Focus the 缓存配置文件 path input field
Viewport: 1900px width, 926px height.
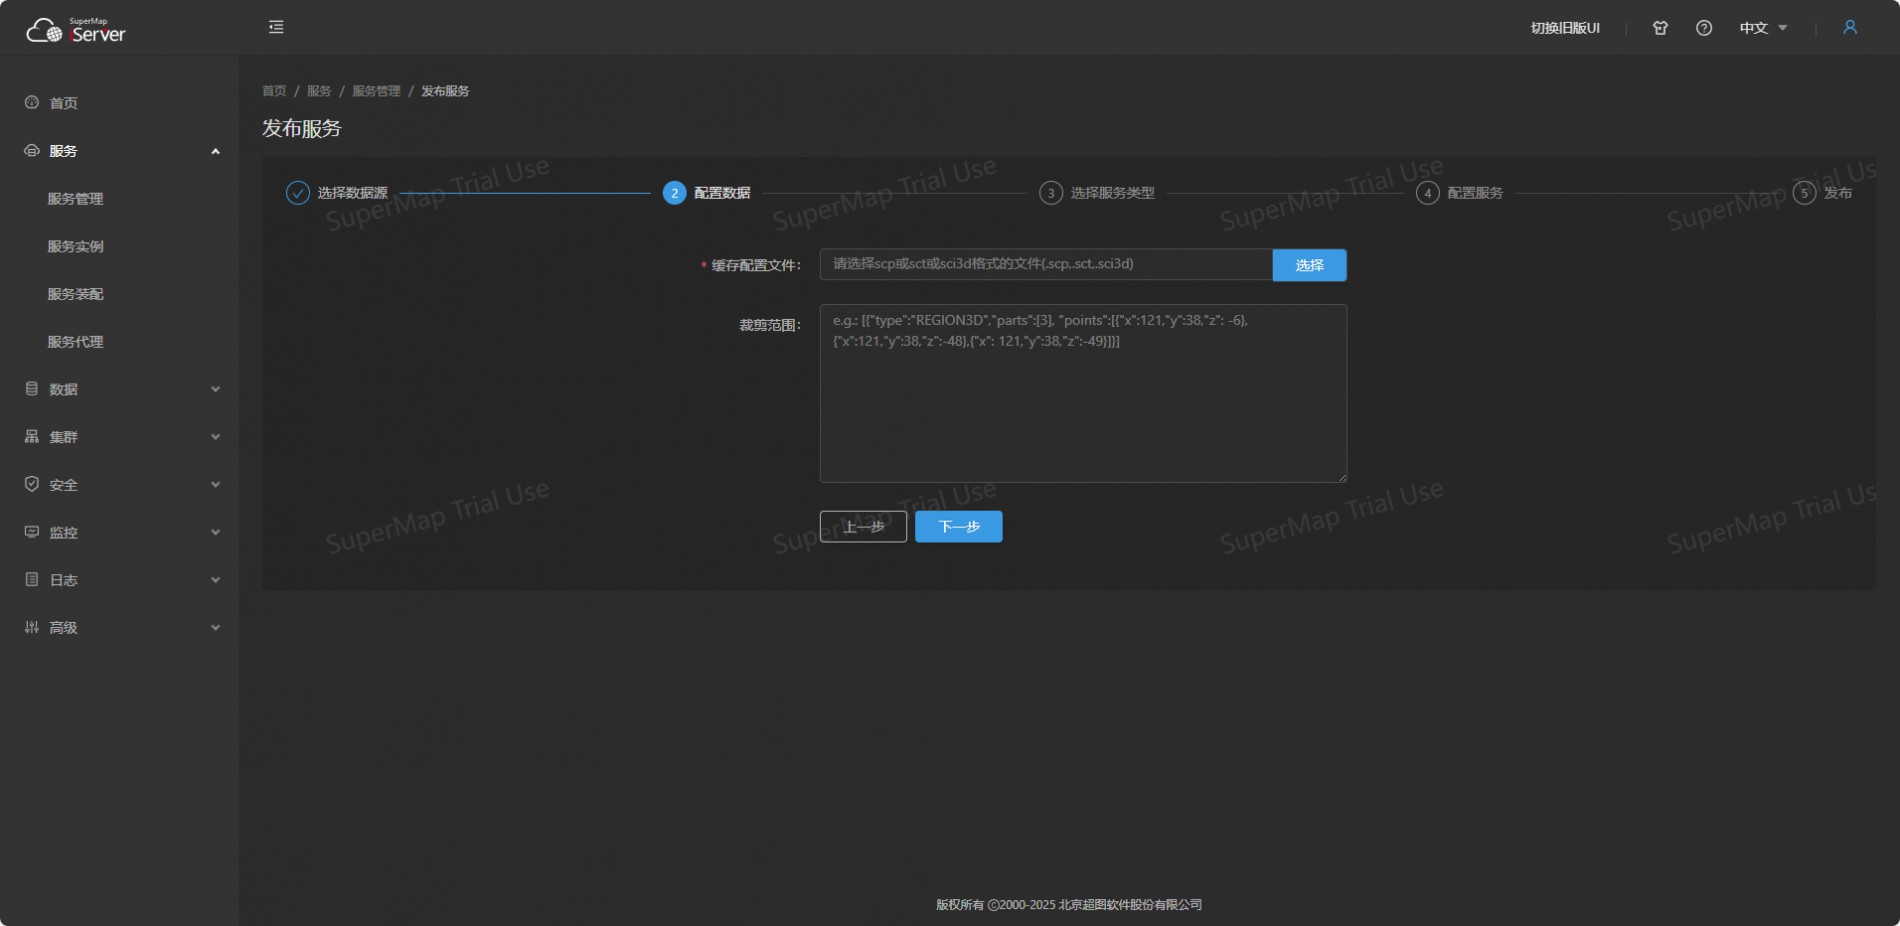point(1046,264)
